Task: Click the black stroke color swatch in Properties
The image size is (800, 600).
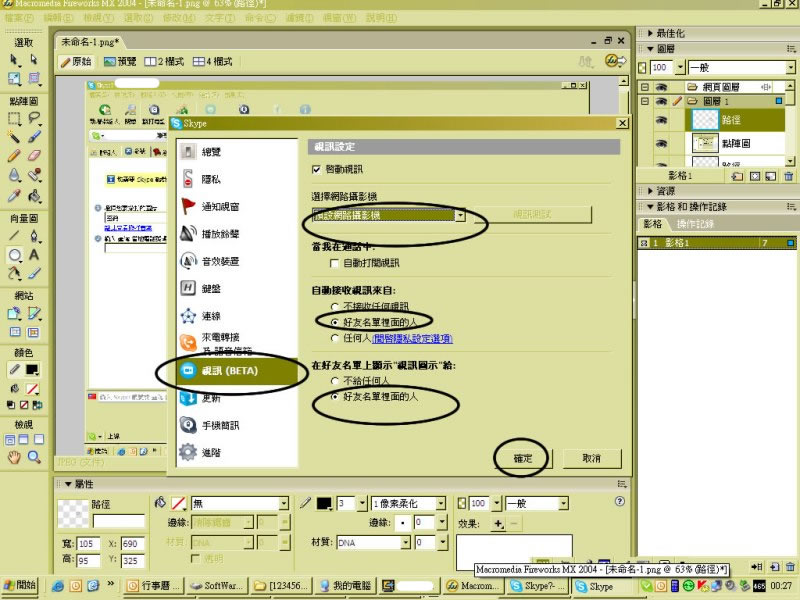Action: [324, 504]
